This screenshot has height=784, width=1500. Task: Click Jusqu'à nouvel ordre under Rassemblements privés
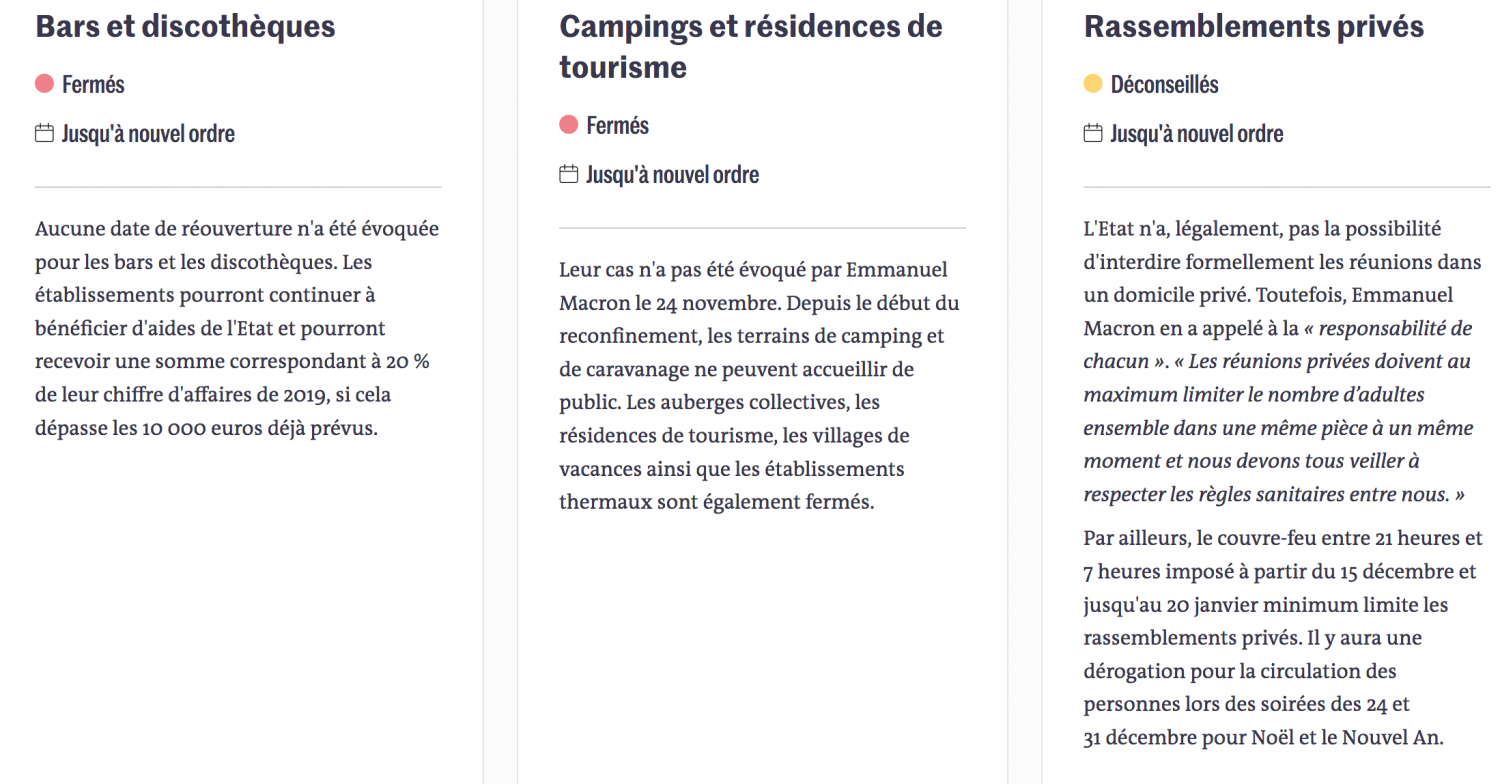click(x=1197, y=134)
